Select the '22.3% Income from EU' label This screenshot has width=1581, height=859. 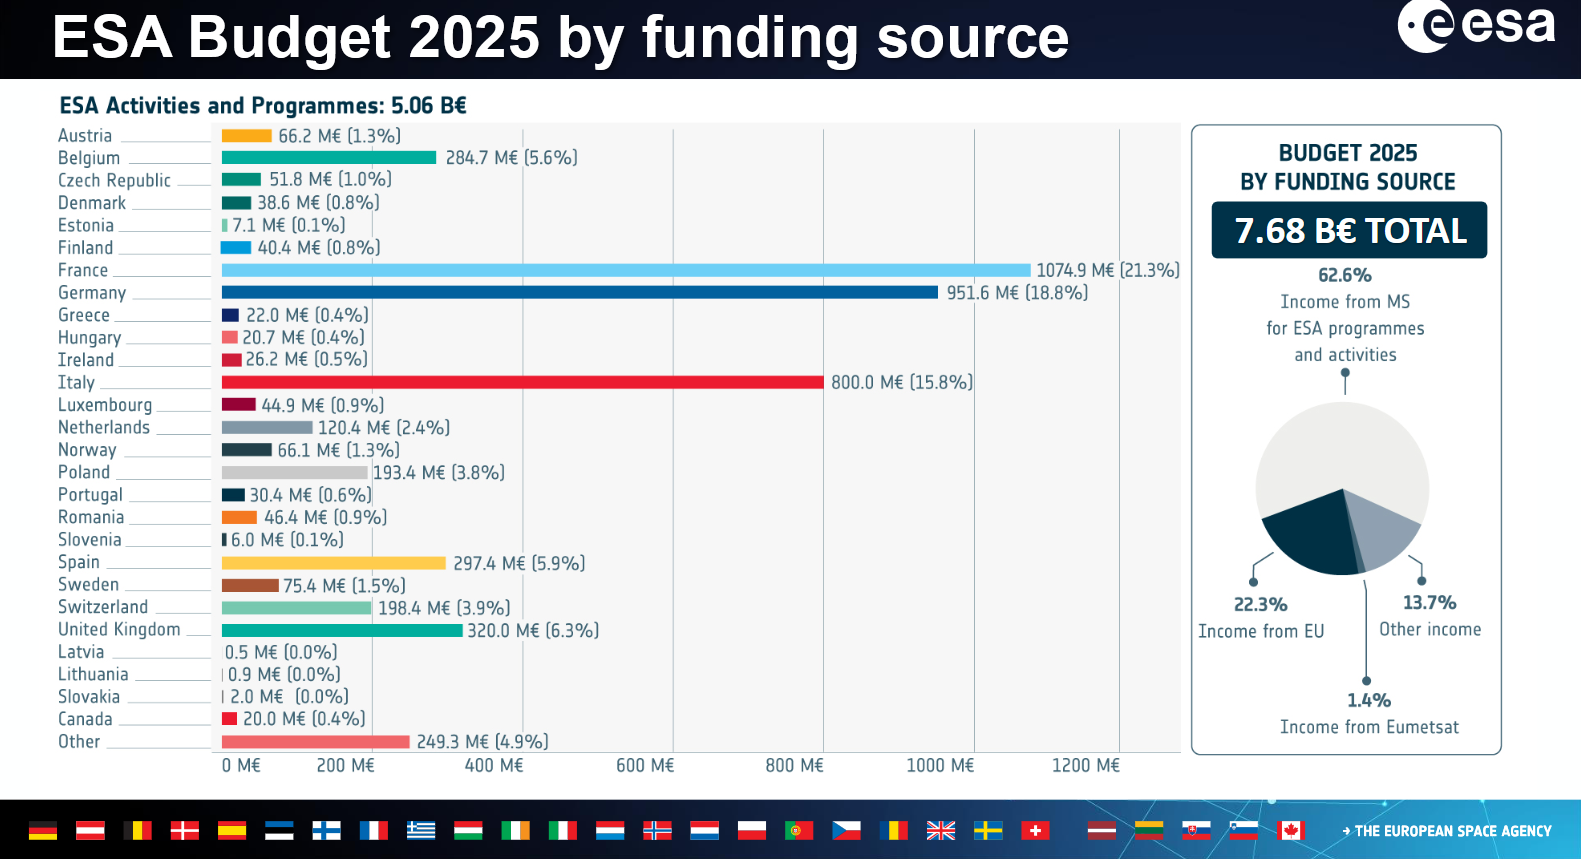pos(1261,618)
